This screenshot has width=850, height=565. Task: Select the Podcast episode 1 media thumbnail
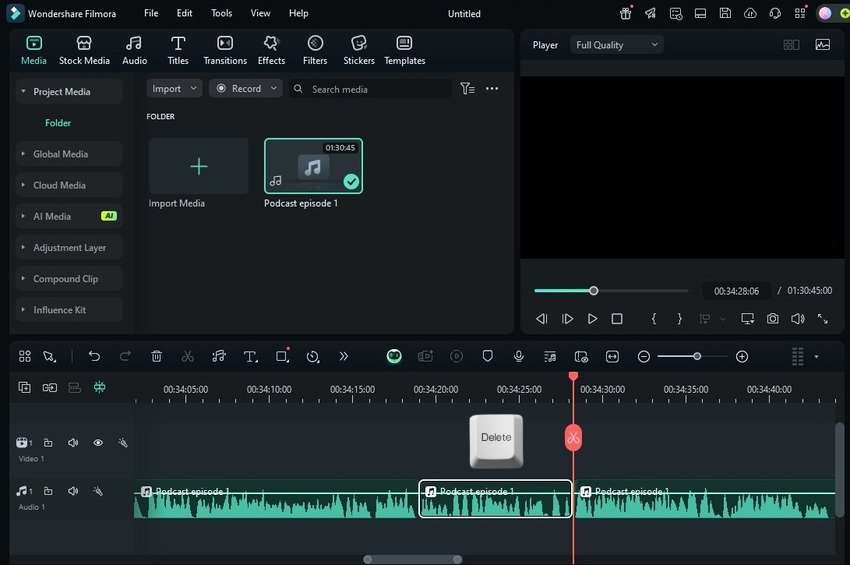313,166
